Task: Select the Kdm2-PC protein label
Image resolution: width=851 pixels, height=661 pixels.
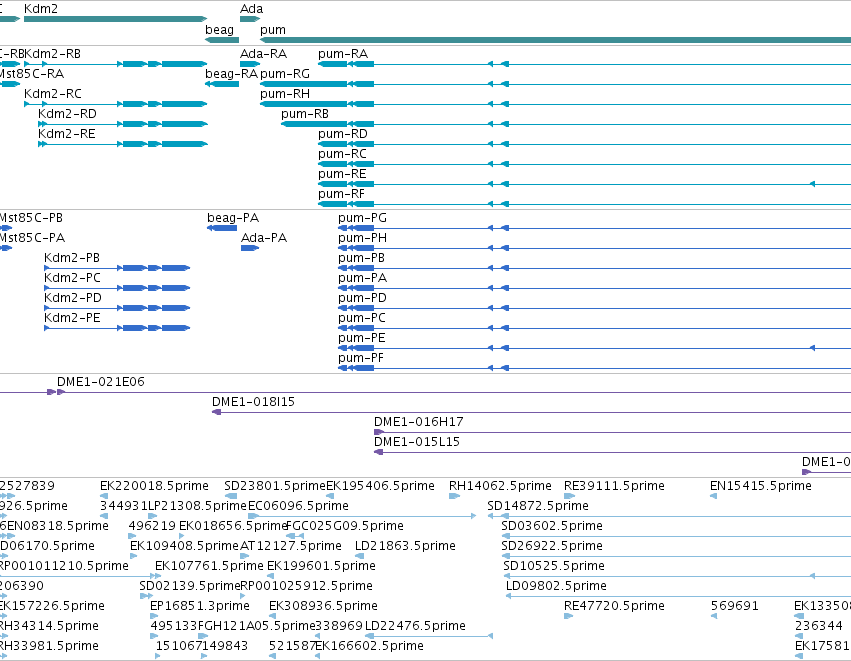Action: coord(72,278)
